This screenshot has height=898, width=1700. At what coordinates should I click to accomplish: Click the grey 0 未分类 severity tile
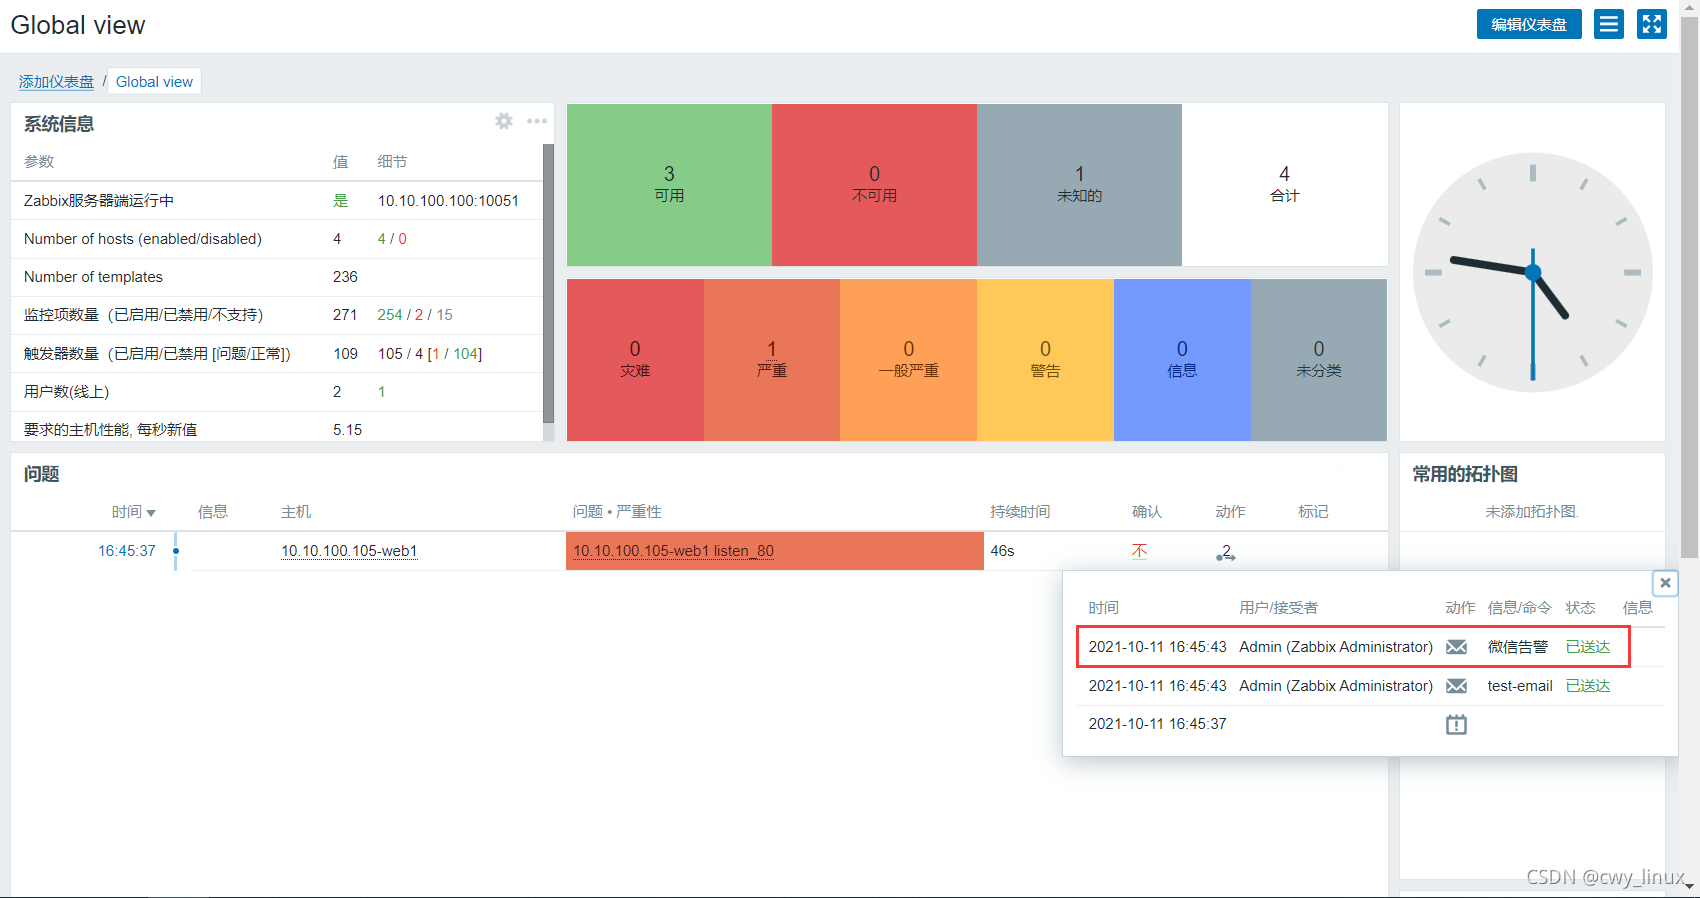click(1319, 360)
